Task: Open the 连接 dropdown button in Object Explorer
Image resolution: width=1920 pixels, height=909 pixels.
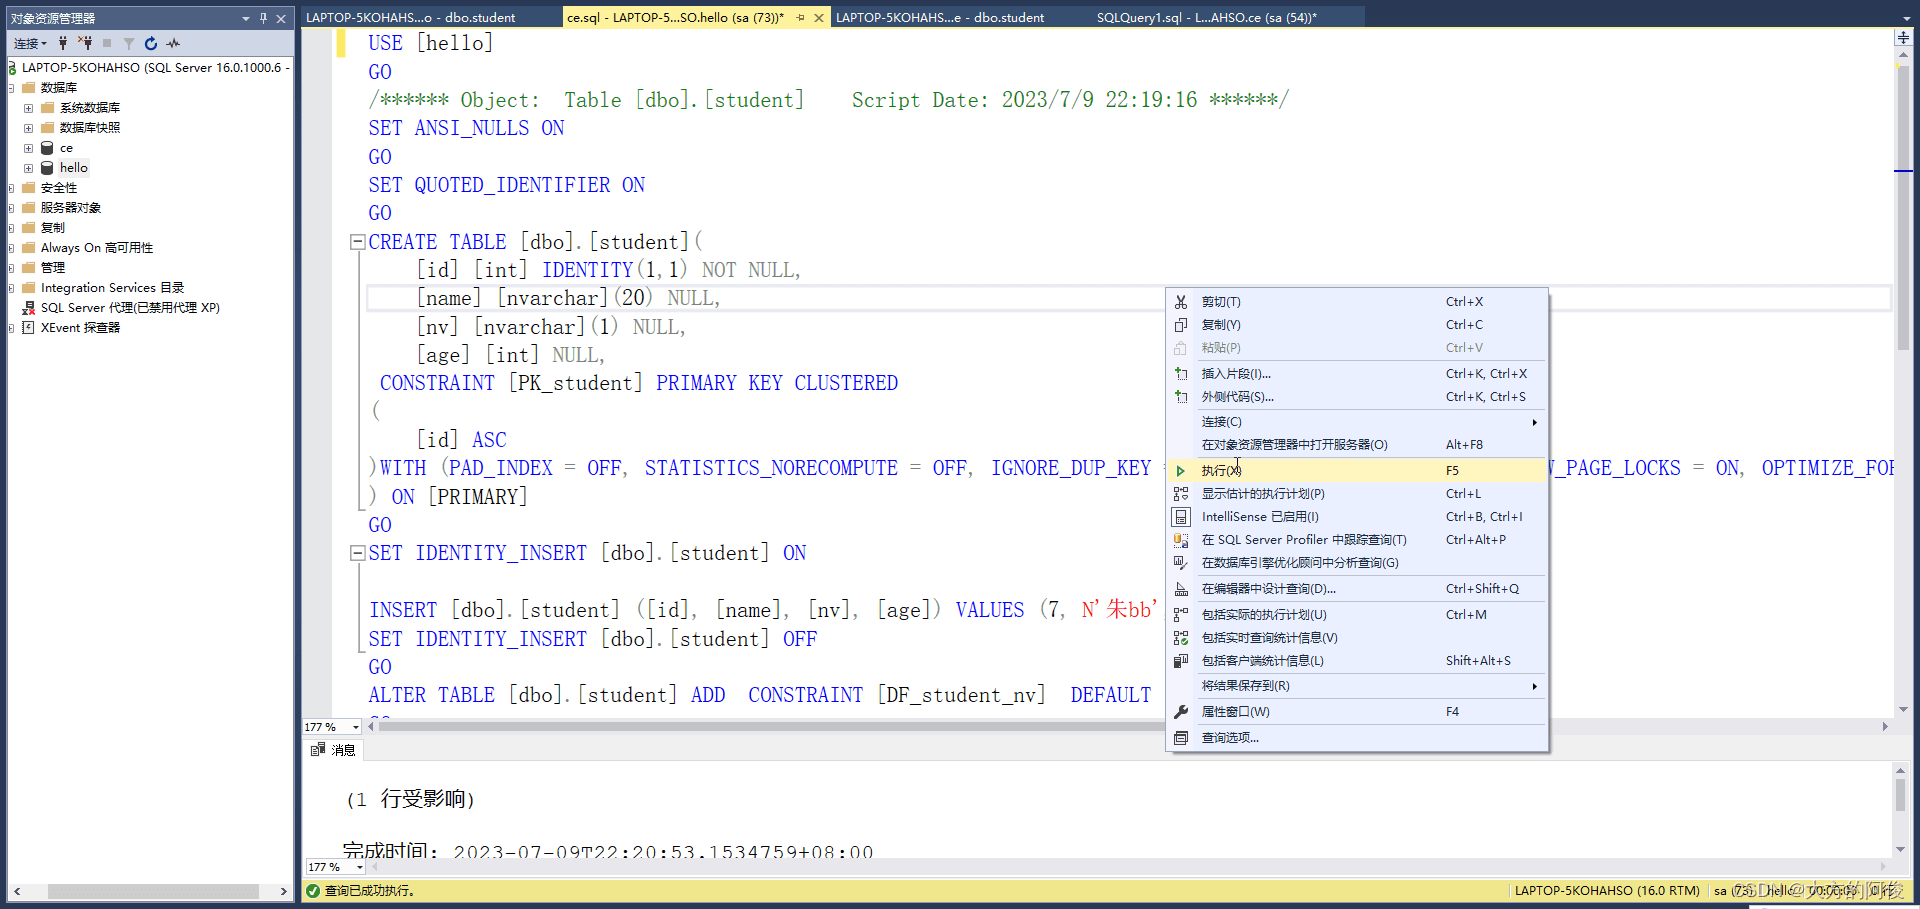Action: tap(30, 43)
